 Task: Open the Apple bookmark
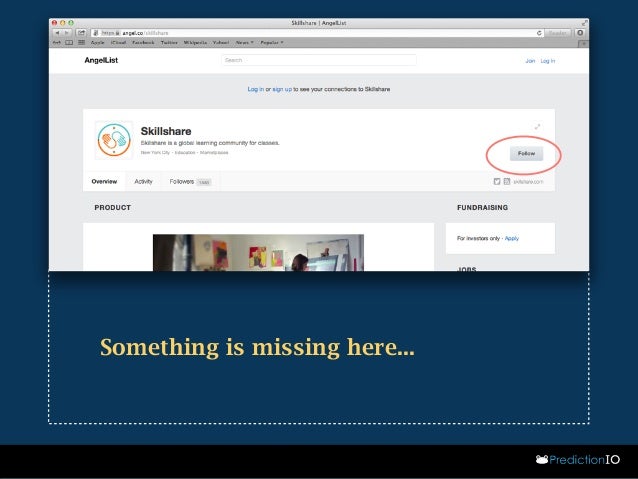click(97, 42)
